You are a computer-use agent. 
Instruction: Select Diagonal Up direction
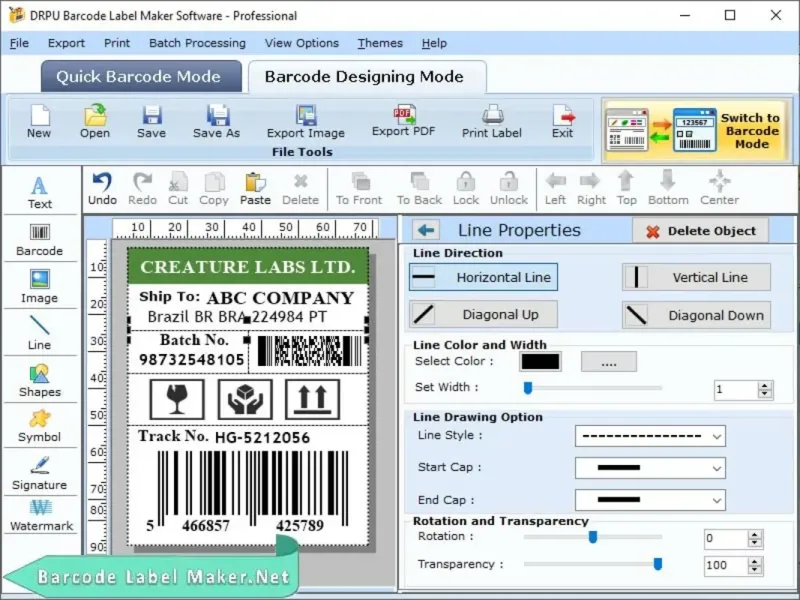tap(483, 314)
